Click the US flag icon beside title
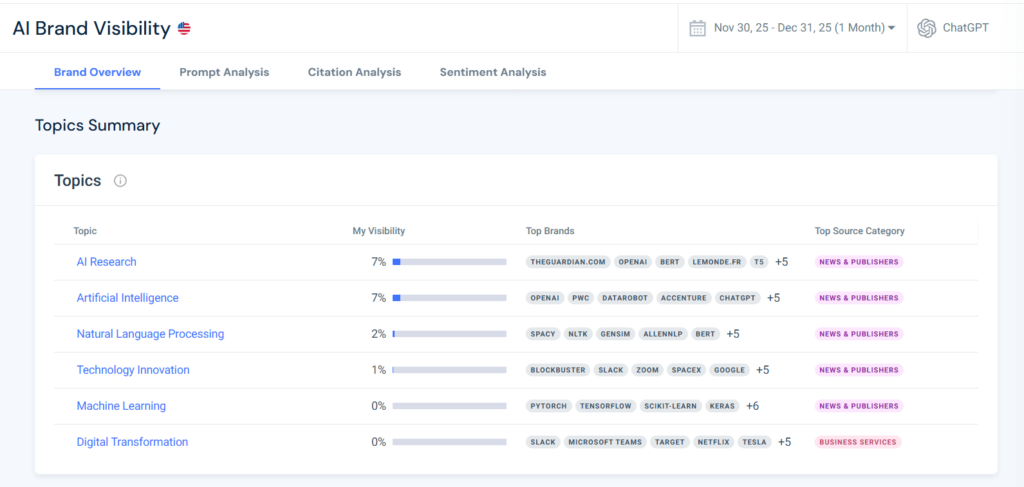The image size is (1024, 487). click(184, 29)
